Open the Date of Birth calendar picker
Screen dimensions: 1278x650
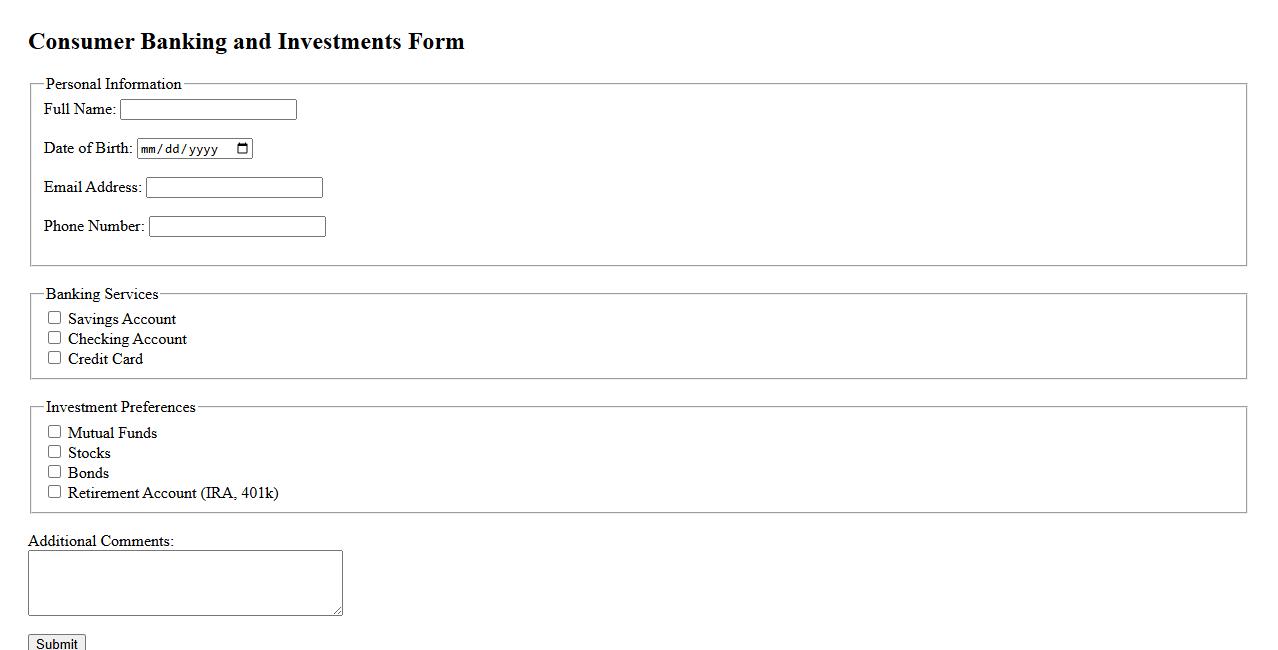click(243, 149)
